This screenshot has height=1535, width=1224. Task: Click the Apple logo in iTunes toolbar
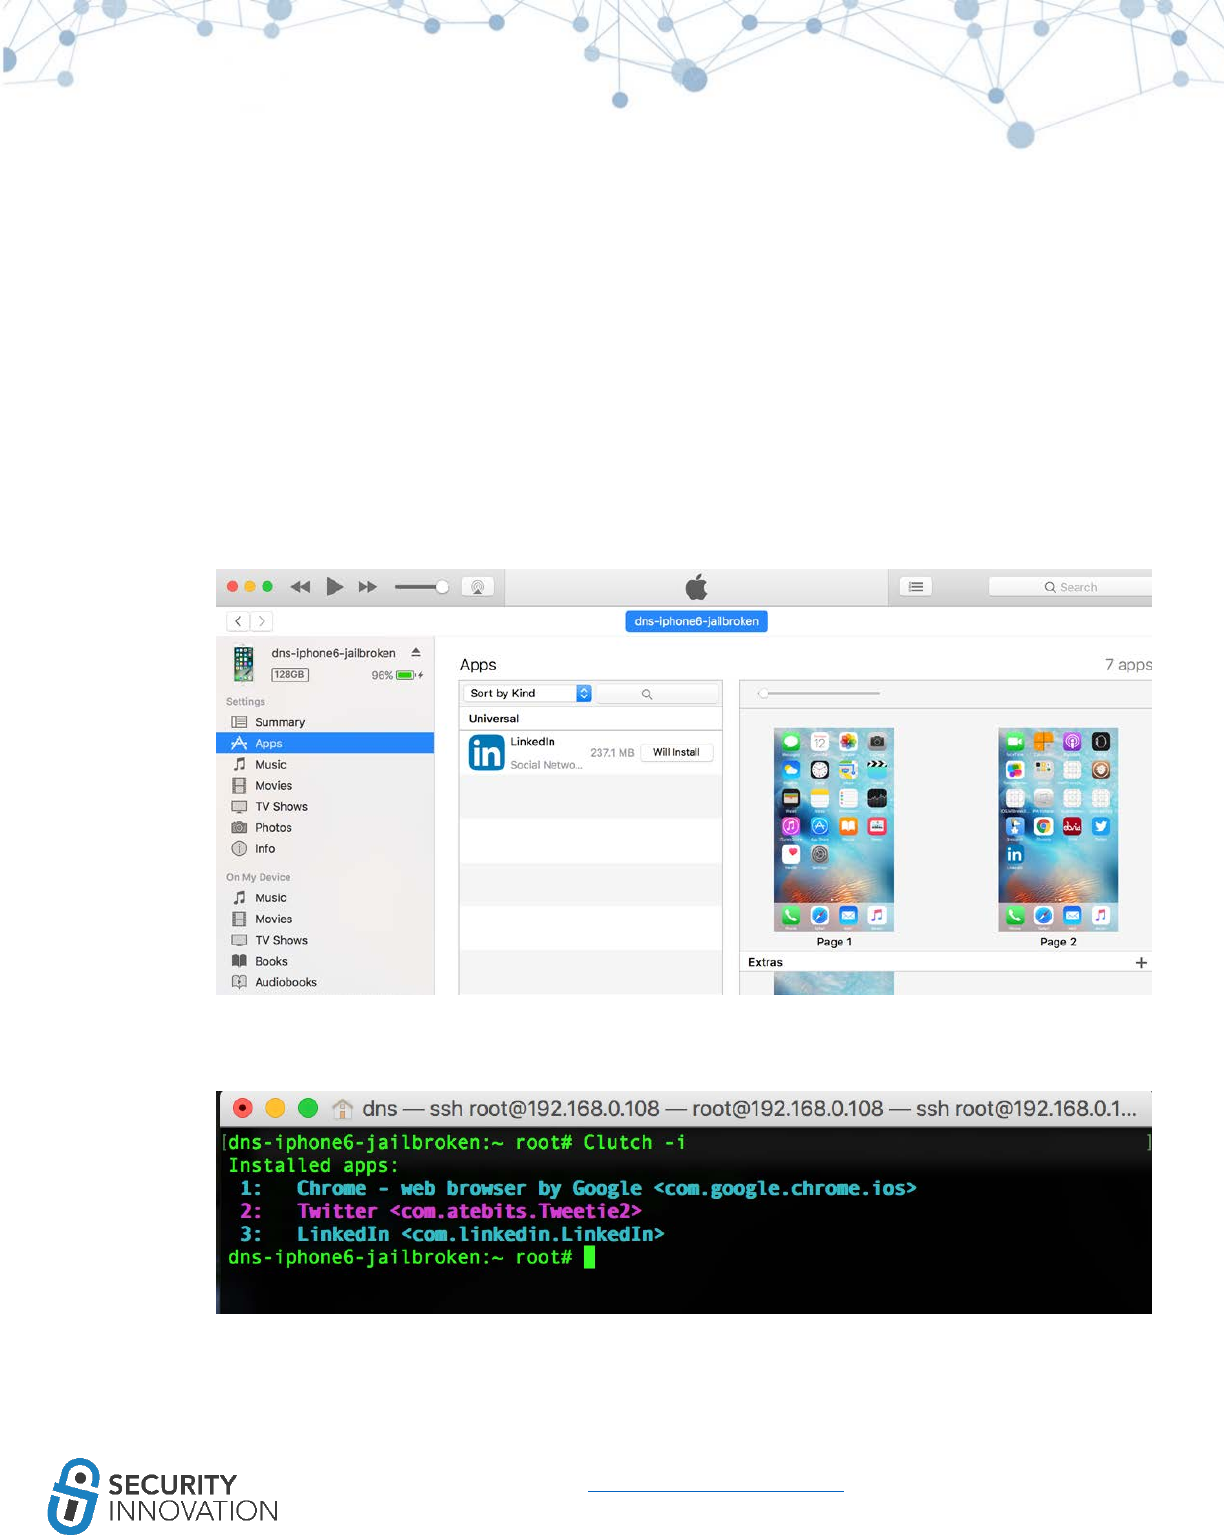coord(696,586)
